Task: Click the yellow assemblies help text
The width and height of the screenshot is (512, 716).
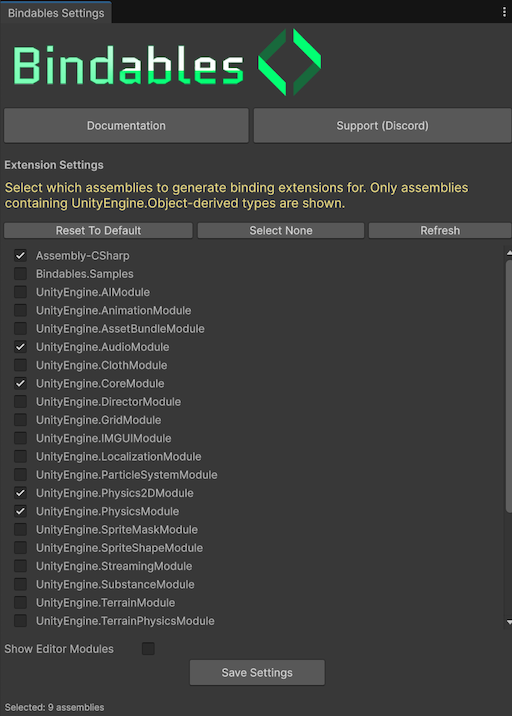Action: [x=236, y=195]
